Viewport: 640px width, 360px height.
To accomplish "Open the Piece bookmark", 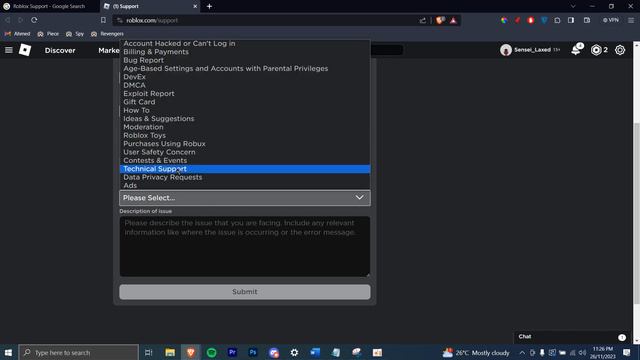I will point(48,34).
